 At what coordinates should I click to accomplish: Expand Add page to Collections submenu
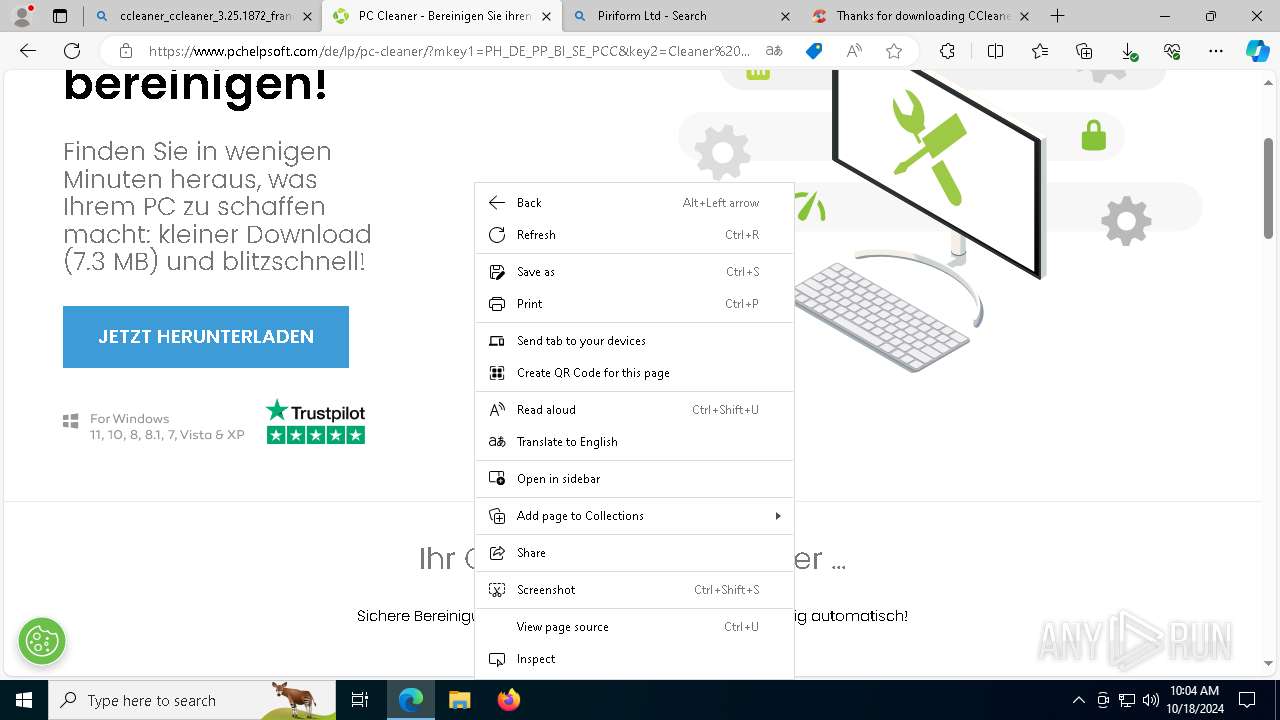click(x=634, y=516)
